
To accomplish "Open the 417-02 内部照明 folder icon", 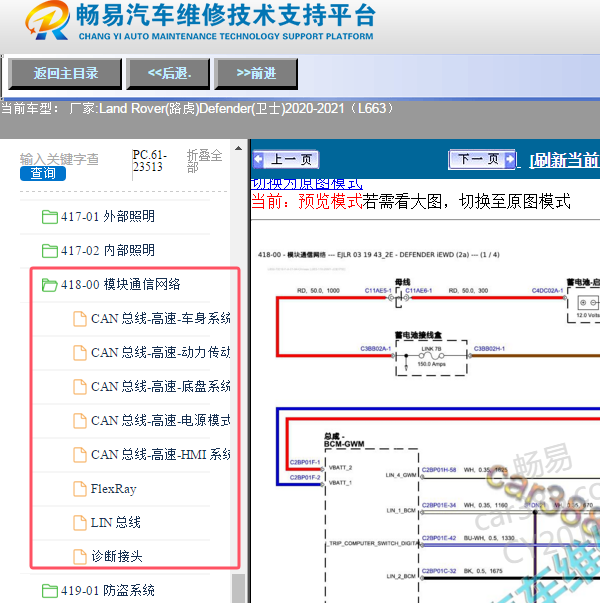I will point(50,251).
